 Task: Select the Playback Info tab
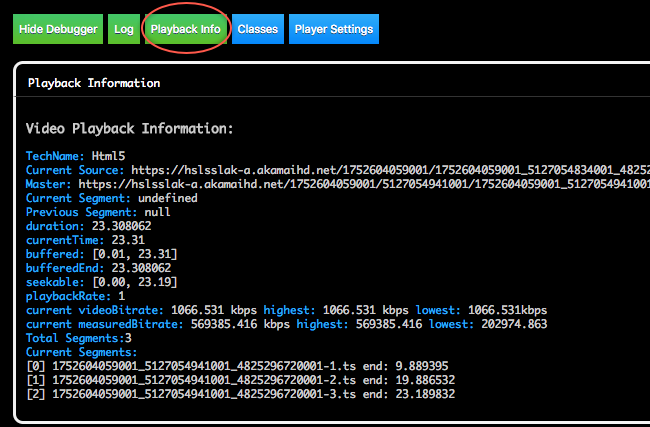pos(185,29)
